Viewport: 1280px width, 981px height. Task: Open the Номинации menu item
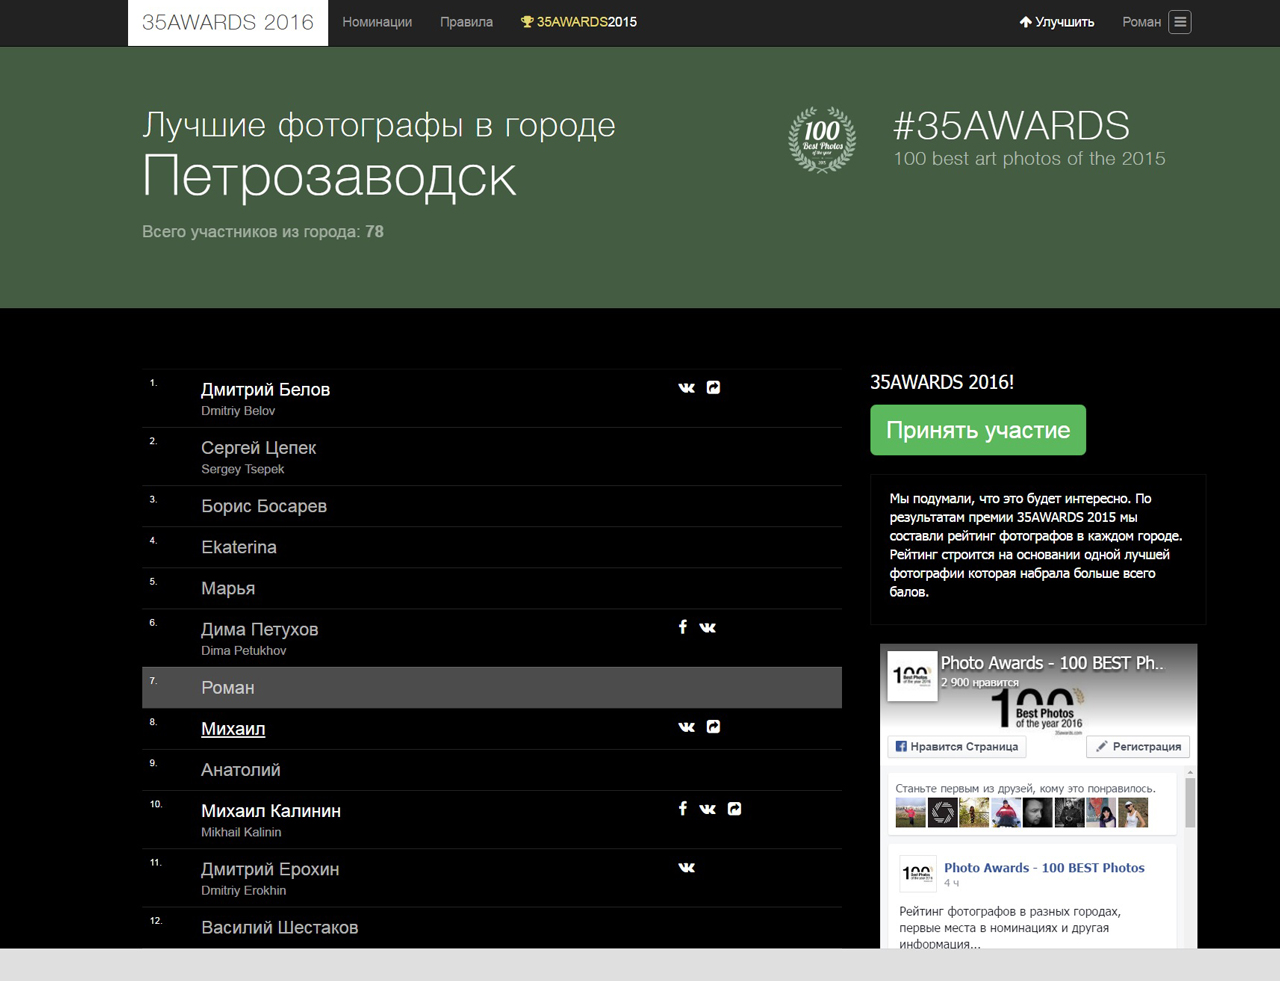point(377,22)
